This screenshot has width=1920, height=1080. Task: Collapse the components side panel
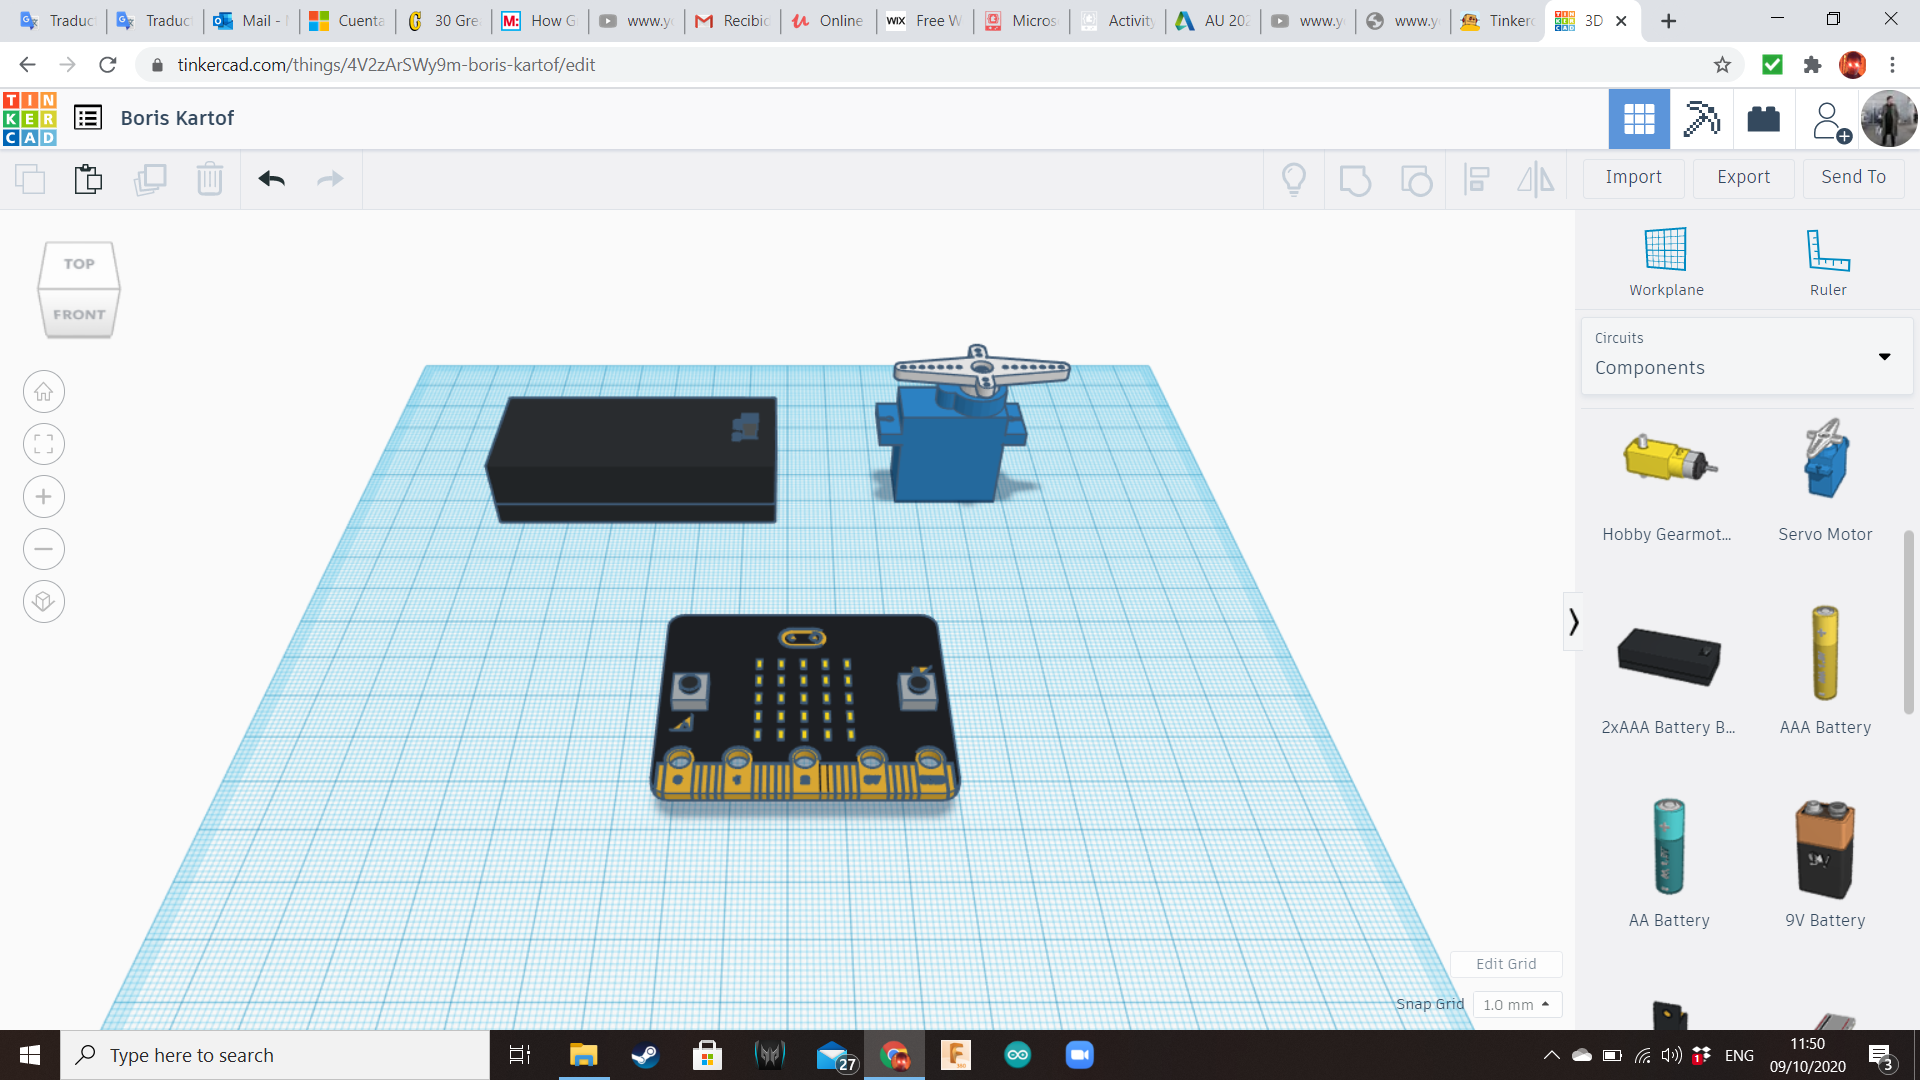point(1575,621)
